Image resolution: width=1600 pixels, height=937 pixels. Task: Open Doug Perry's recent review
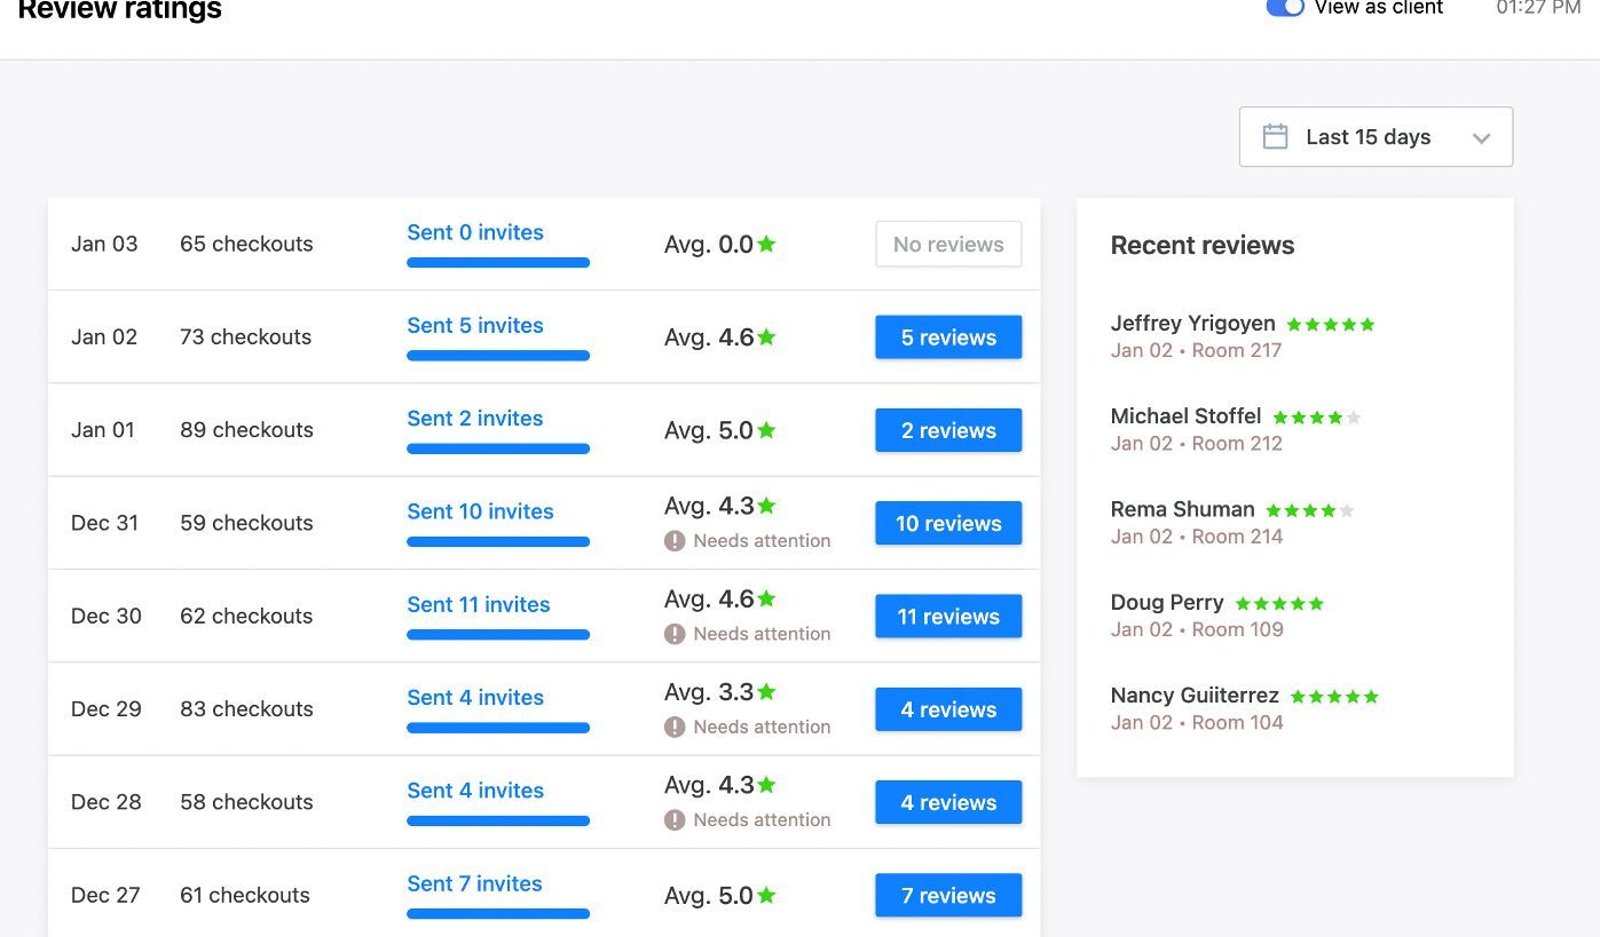(x=1218, y=615)
